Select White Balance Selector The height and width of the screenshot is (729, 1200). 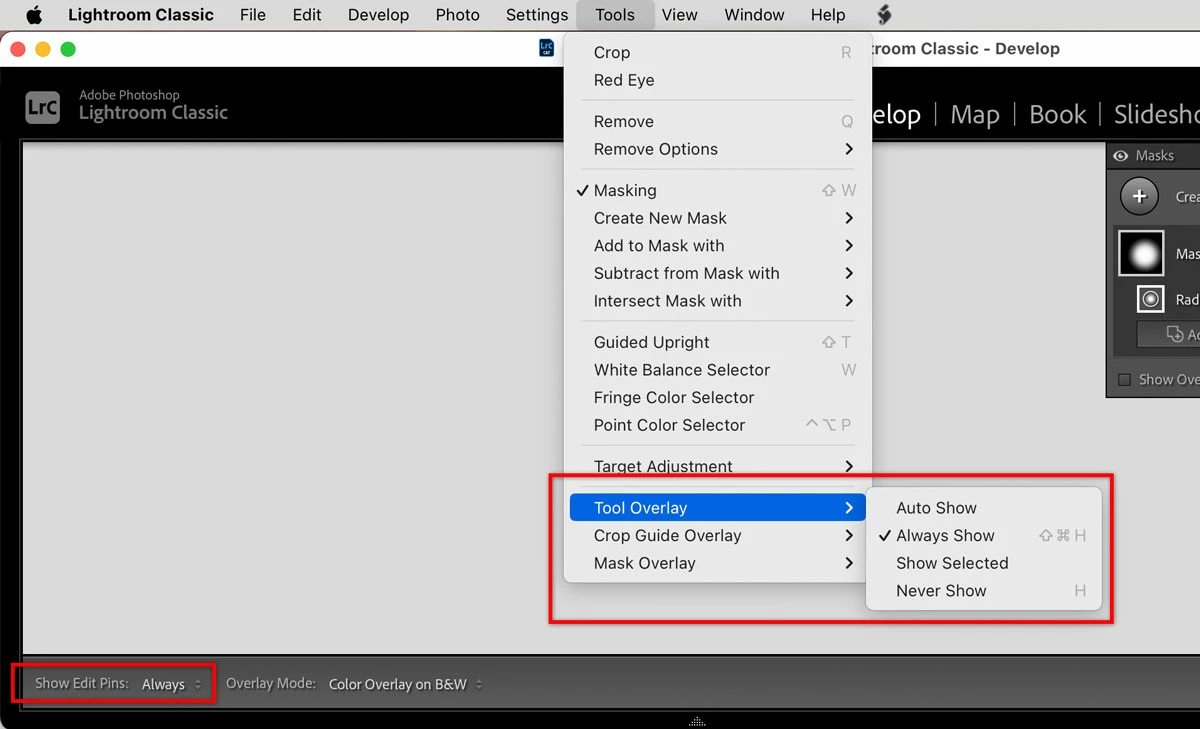(x=718, y=370)
